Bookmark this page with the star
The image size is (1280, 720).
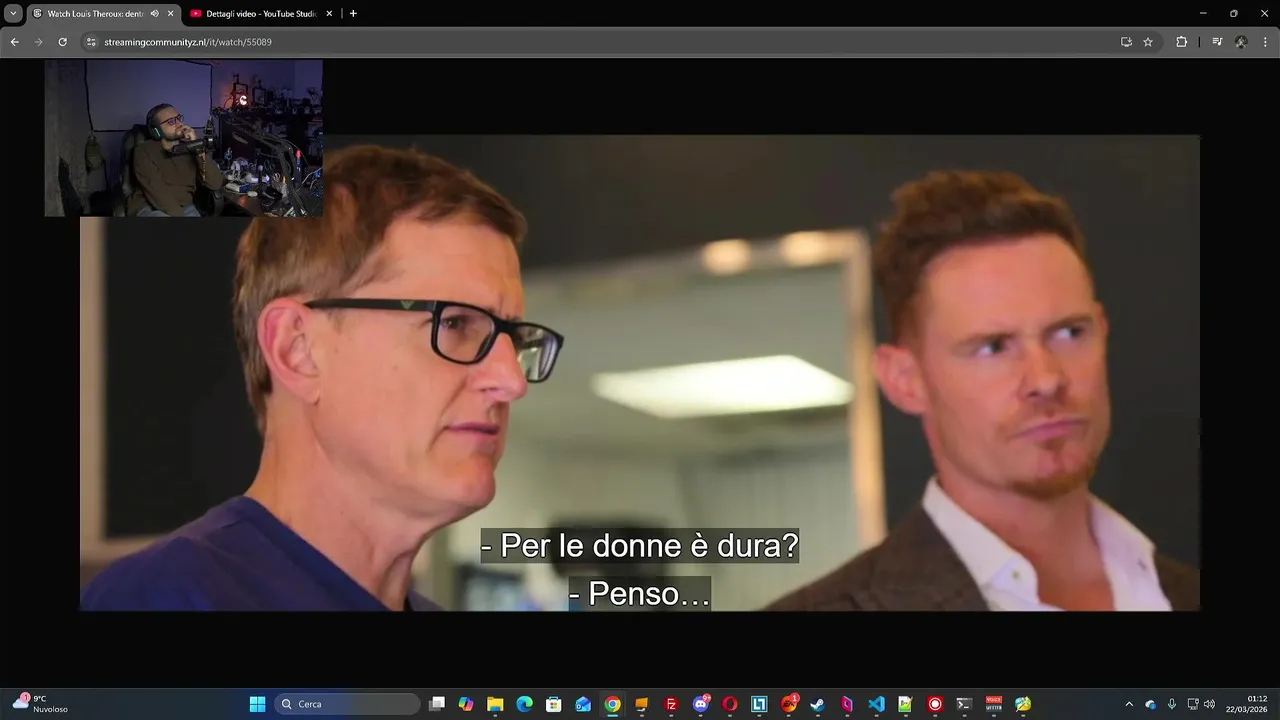coord(1148,42)
